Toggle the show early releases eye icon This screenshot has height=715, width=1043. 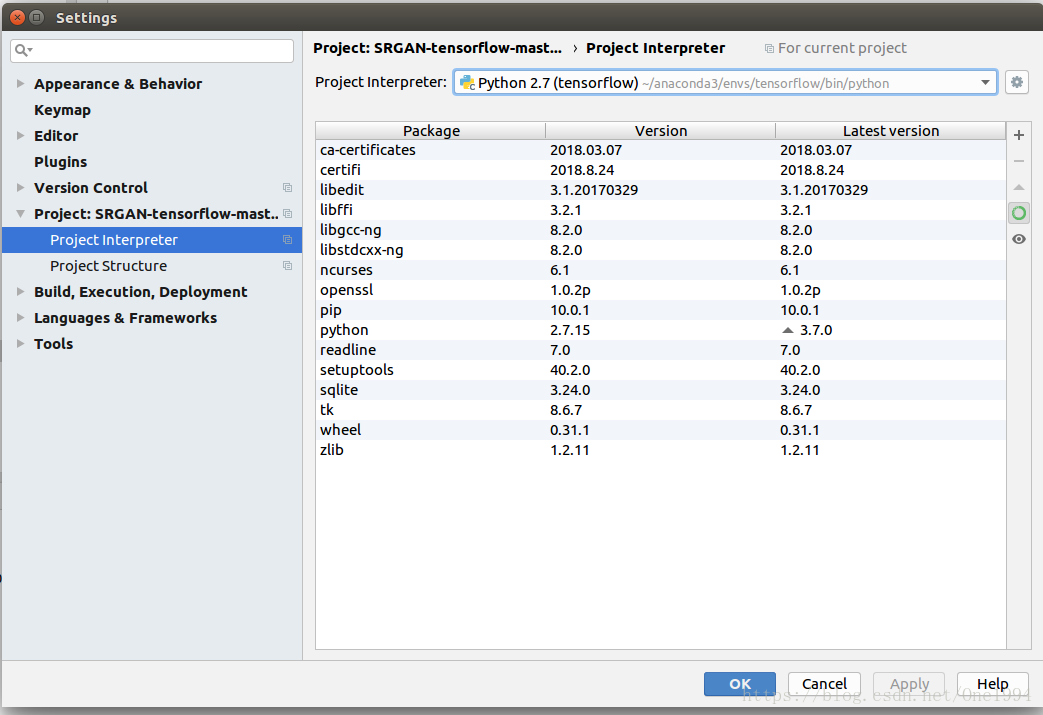coord(1018,239)
